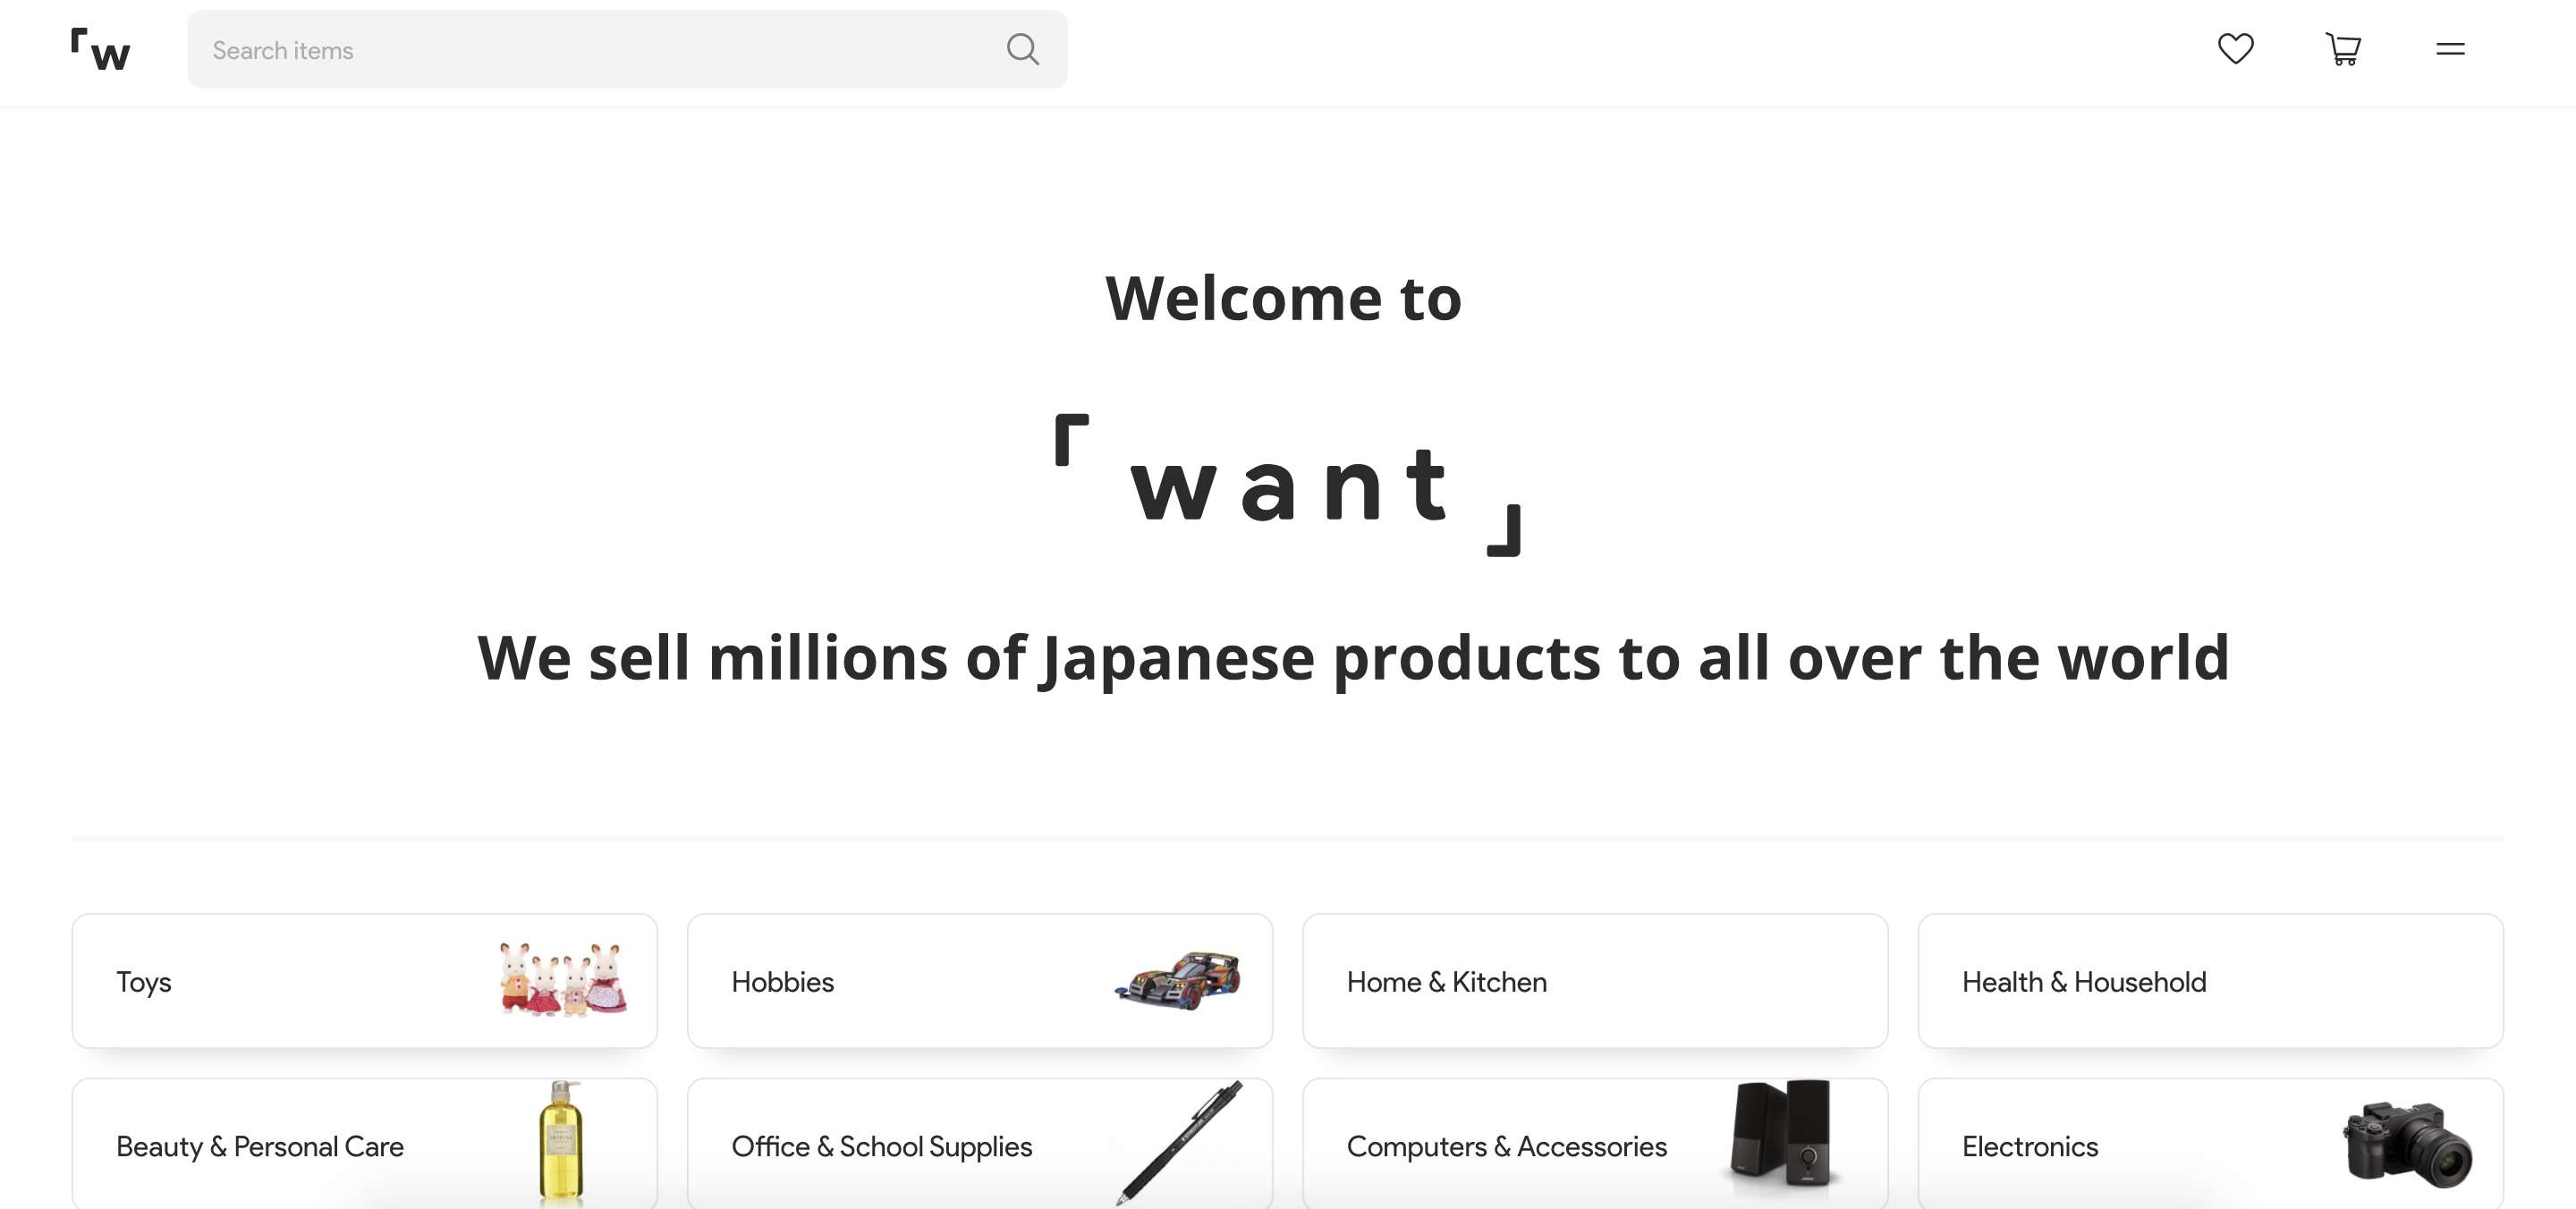Image resolution: width=2576 pixels, height=1209 pixels.
Task: Browse Office & School Supplies category
Action: tap(980, 1144)
